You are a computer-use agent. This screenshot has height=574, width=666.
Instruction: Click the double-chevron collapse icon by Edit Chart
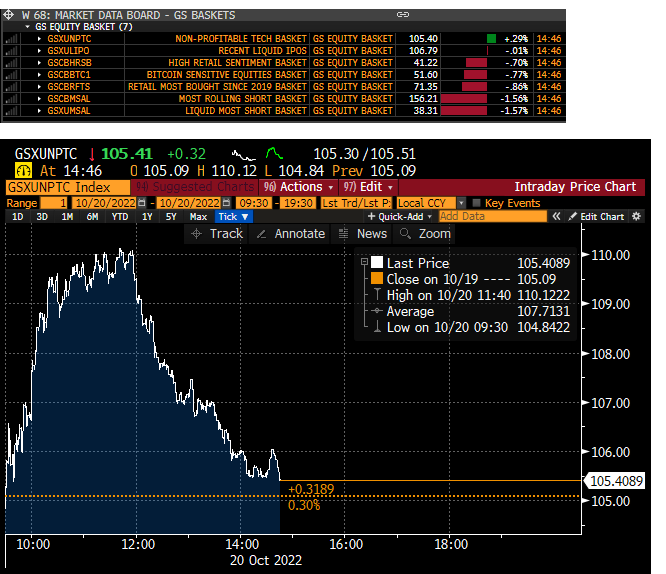pyautogui.click(x=556, y=217)
